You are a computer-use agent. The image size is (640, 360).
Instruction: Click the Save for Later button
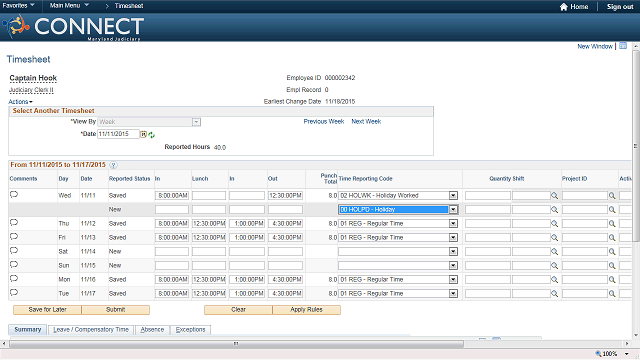click(47, 310)
